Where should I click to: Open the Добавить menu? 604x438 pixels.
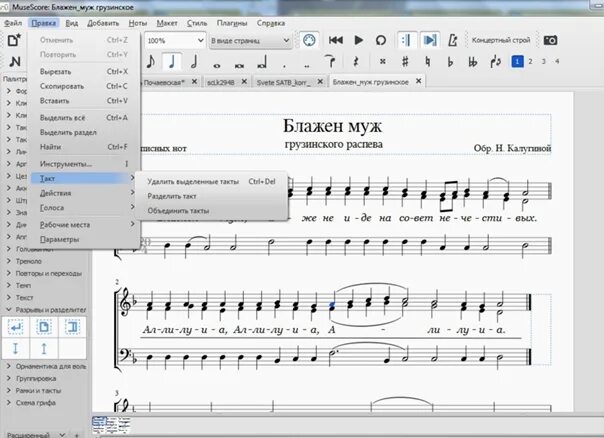103,23
